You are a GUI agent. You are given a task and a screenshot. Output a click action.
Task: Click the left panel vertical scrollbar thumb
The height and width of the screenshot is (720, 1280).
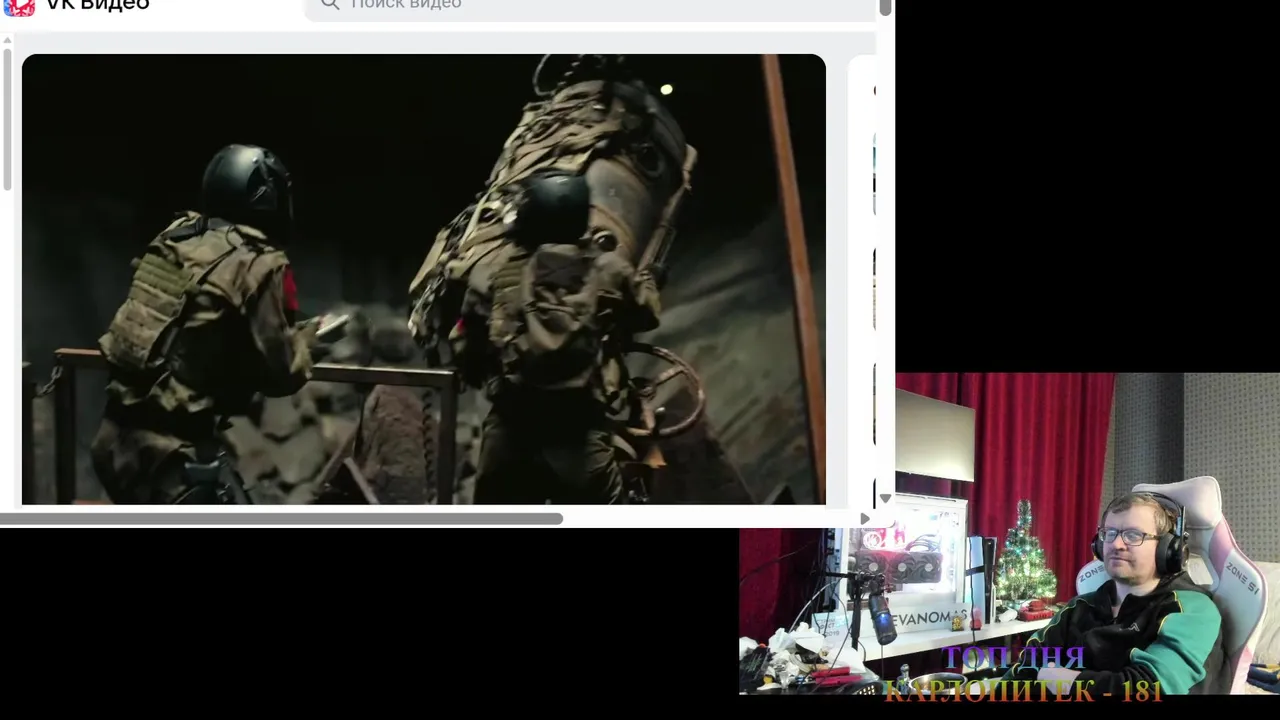click(x=7, y=119)
